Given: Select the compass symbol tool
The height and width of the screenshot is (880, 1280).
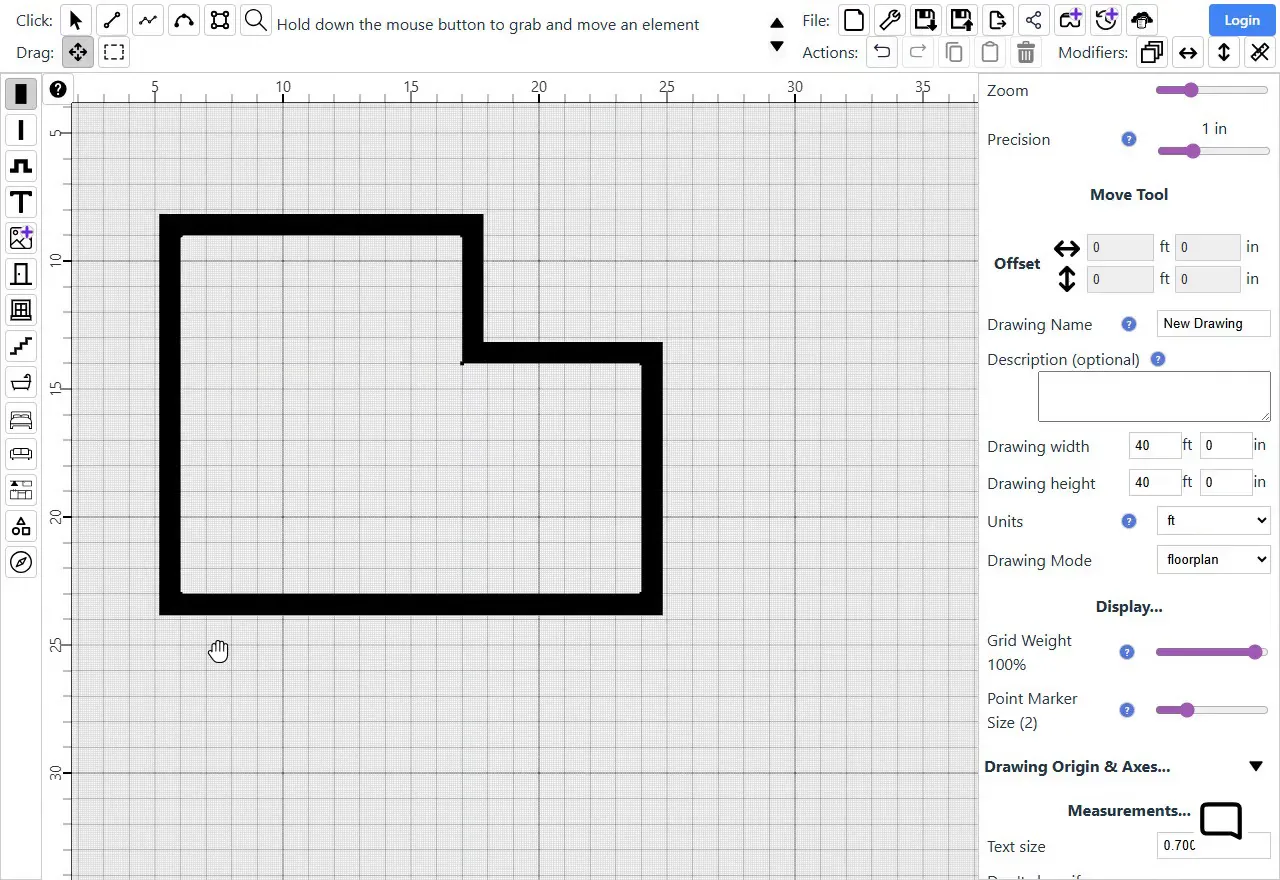Looking at the screenshot, I should pos(21,562).
